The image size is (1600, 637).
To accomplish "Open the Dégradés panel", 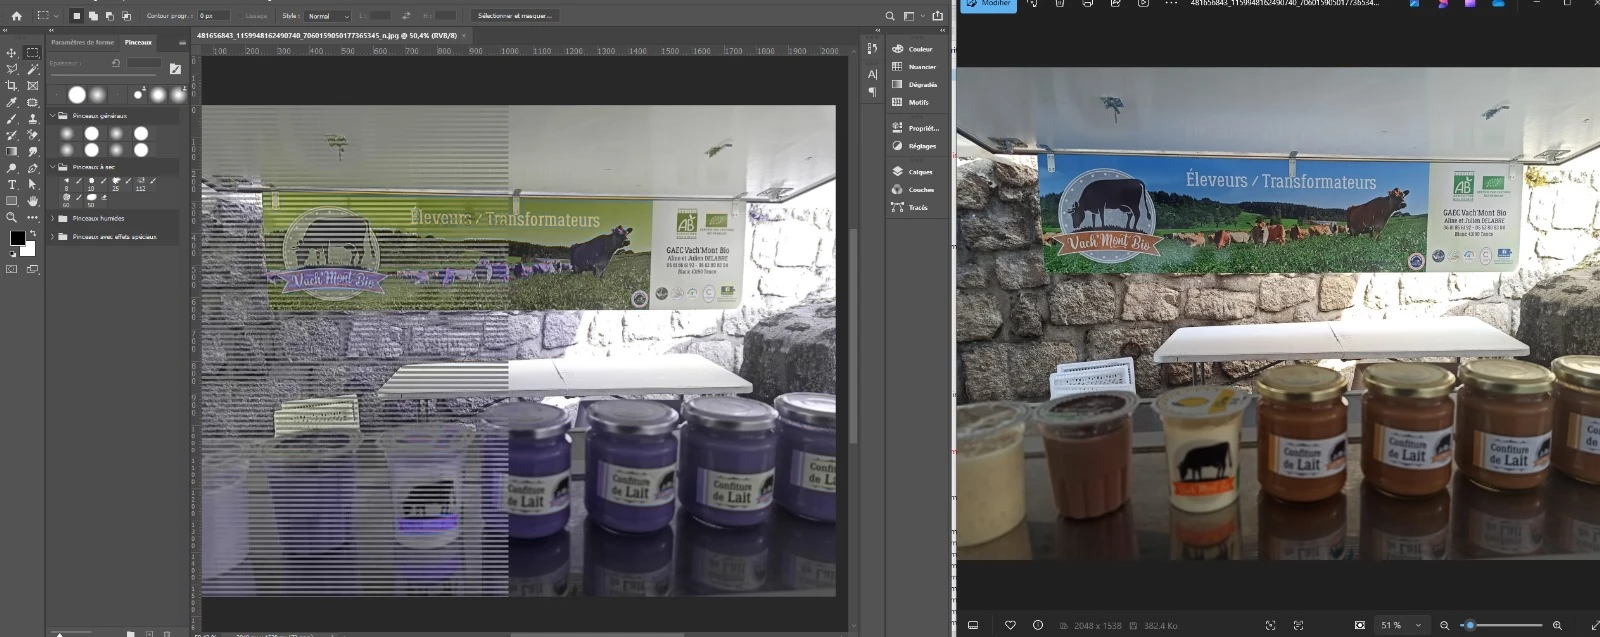I will [914, 84].
